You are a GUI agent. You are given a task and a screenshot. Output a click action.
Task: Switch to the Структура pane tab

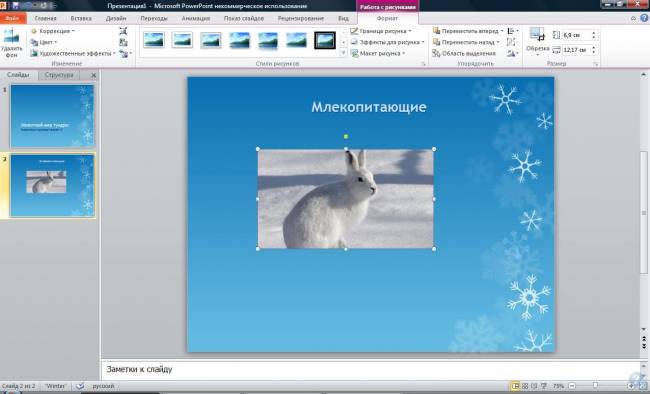point(59,75)
